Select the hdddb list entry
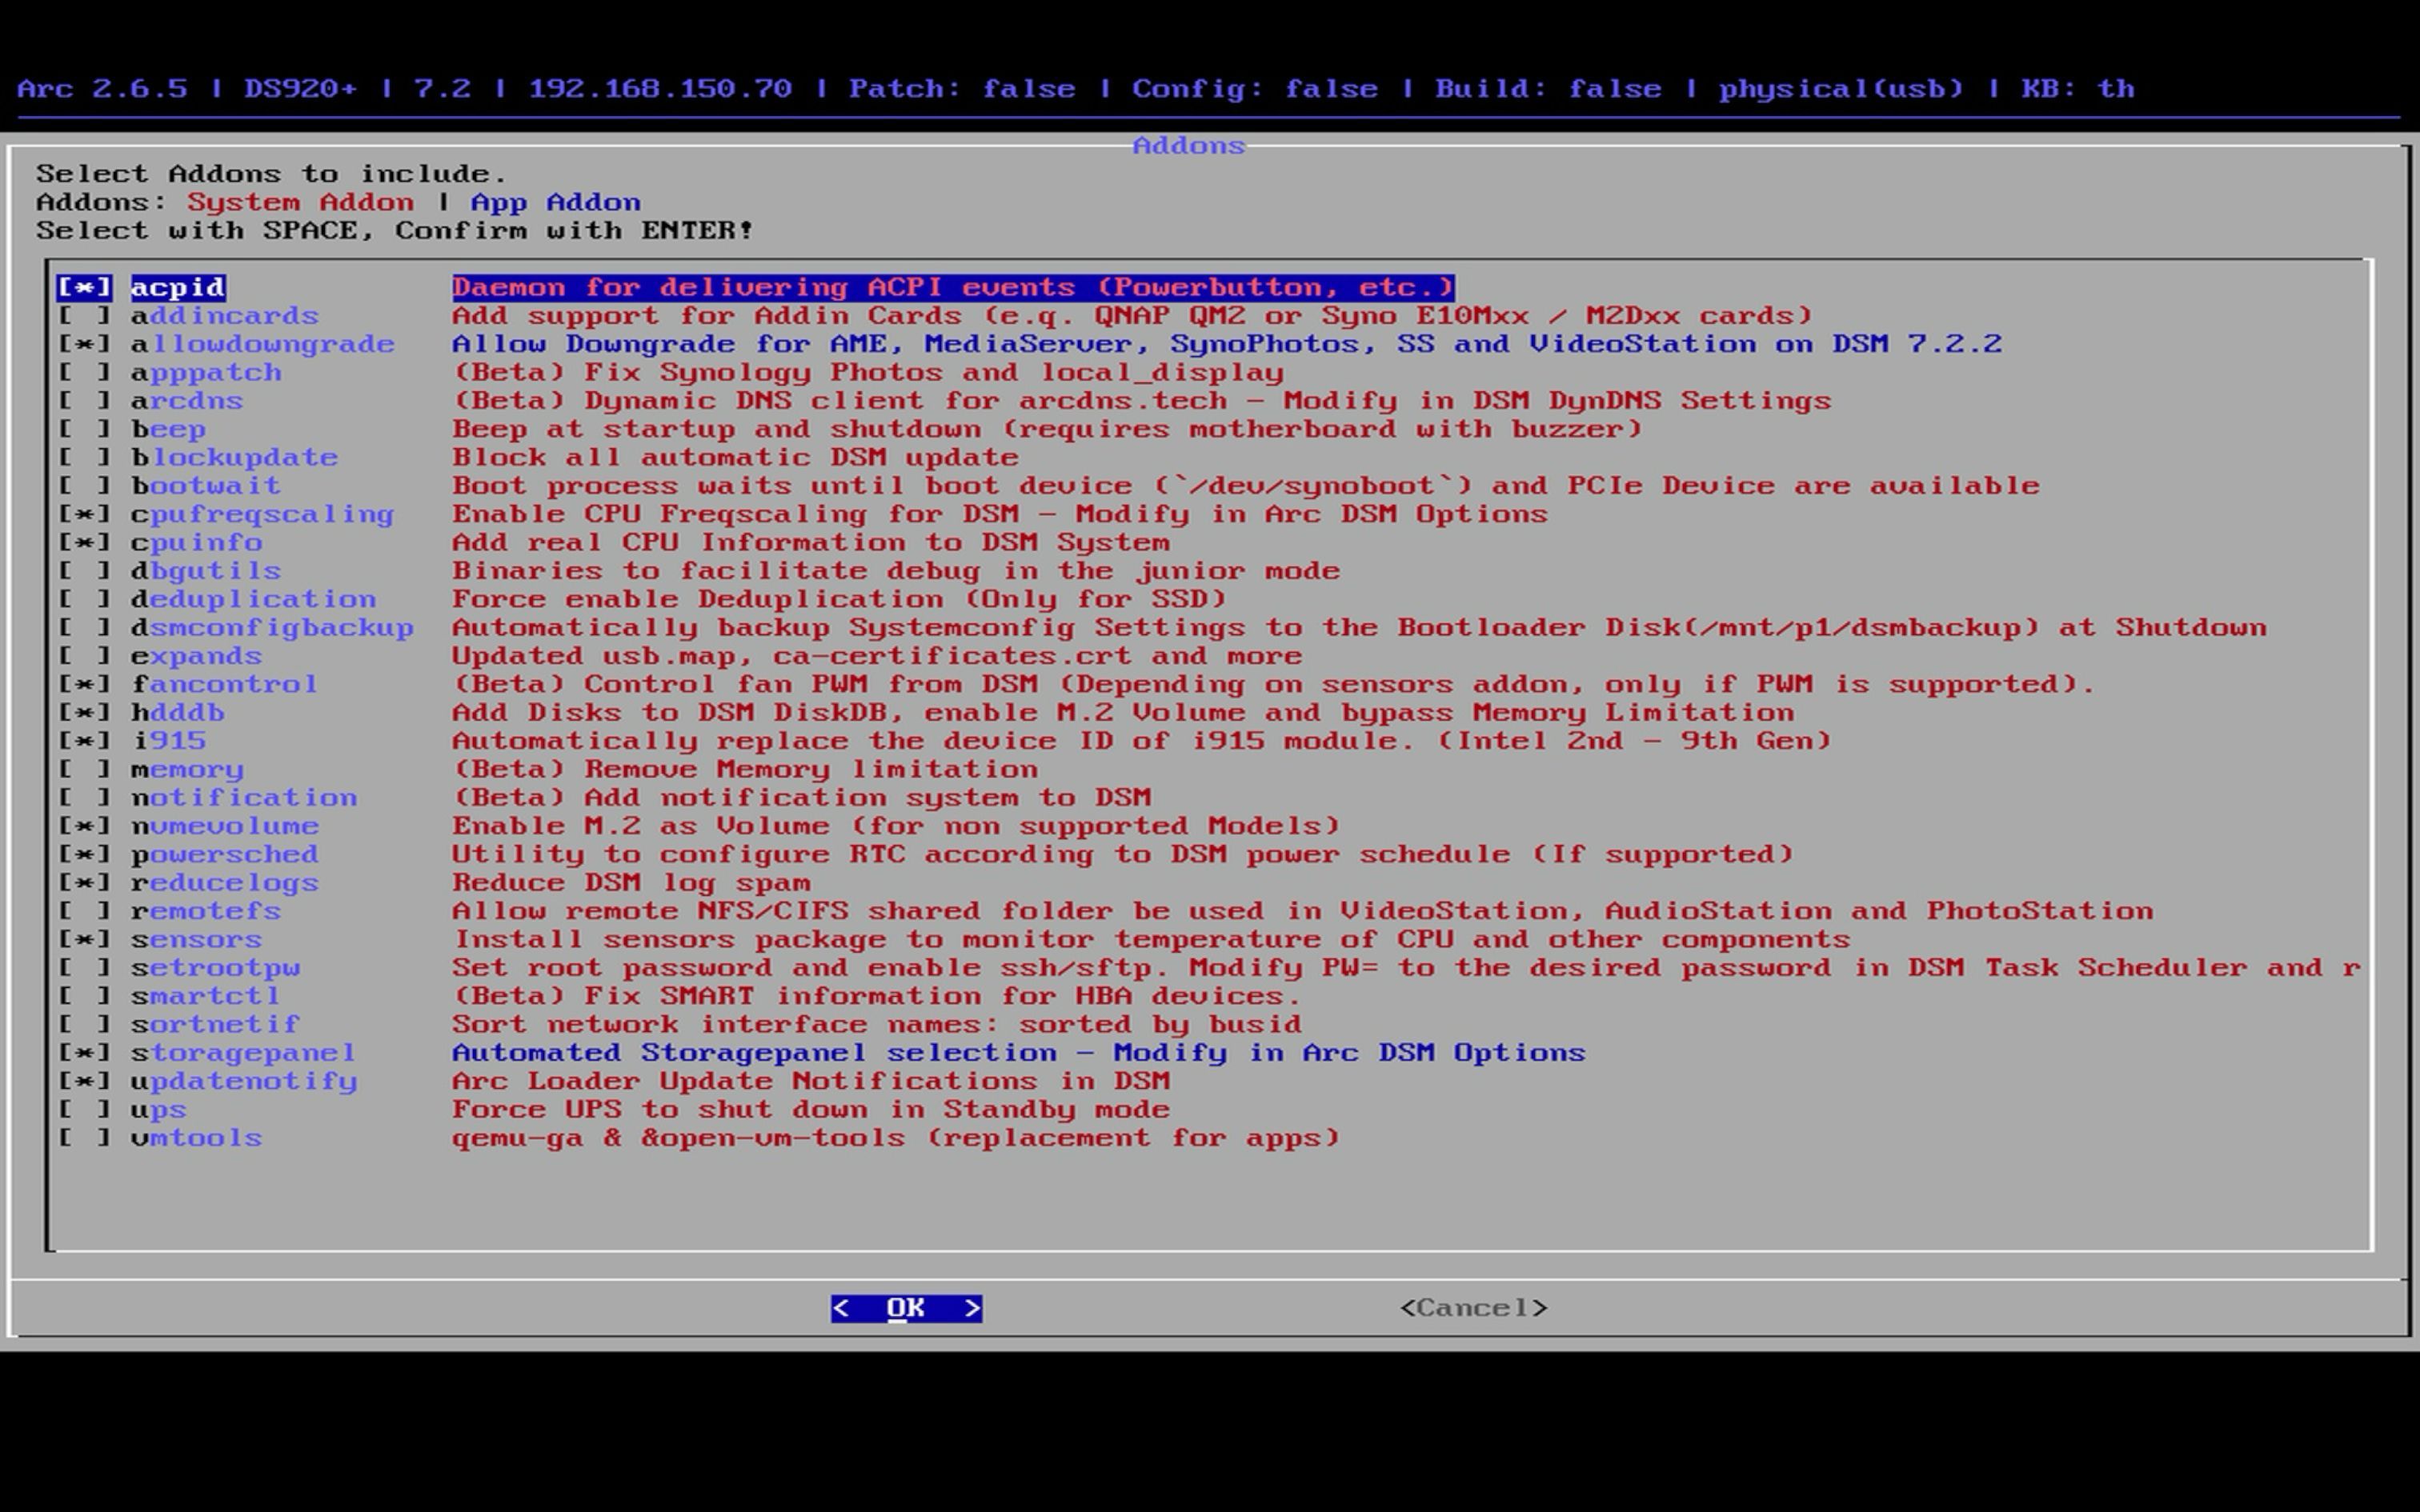This screenshot has width=2420, height=1512. click(x=178, y=712)
